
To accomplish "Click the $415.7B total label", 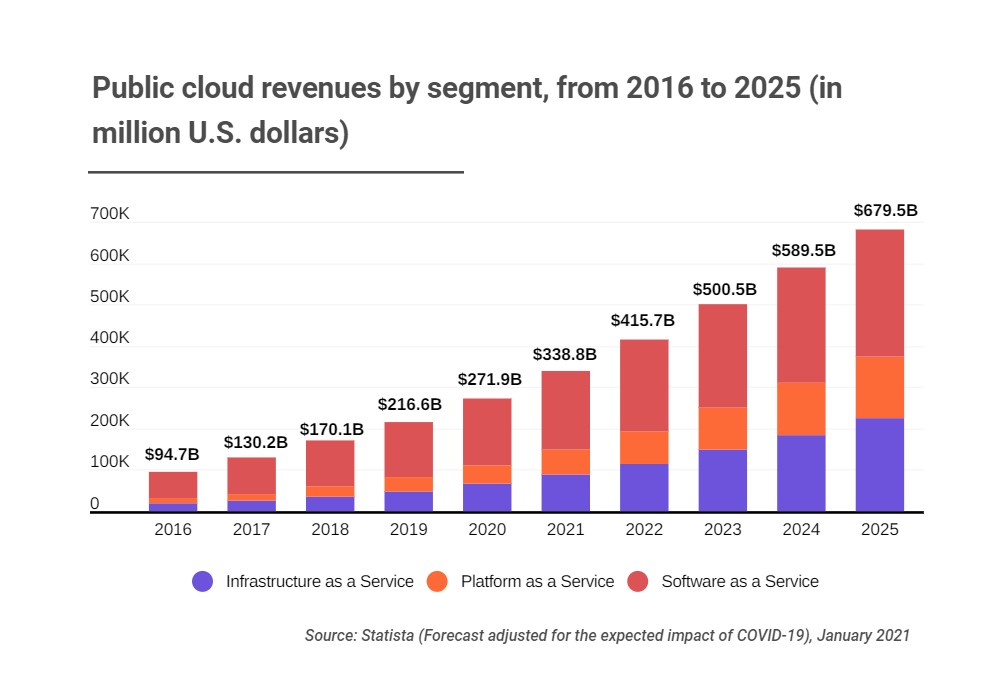I will click(x=643, y=320).
